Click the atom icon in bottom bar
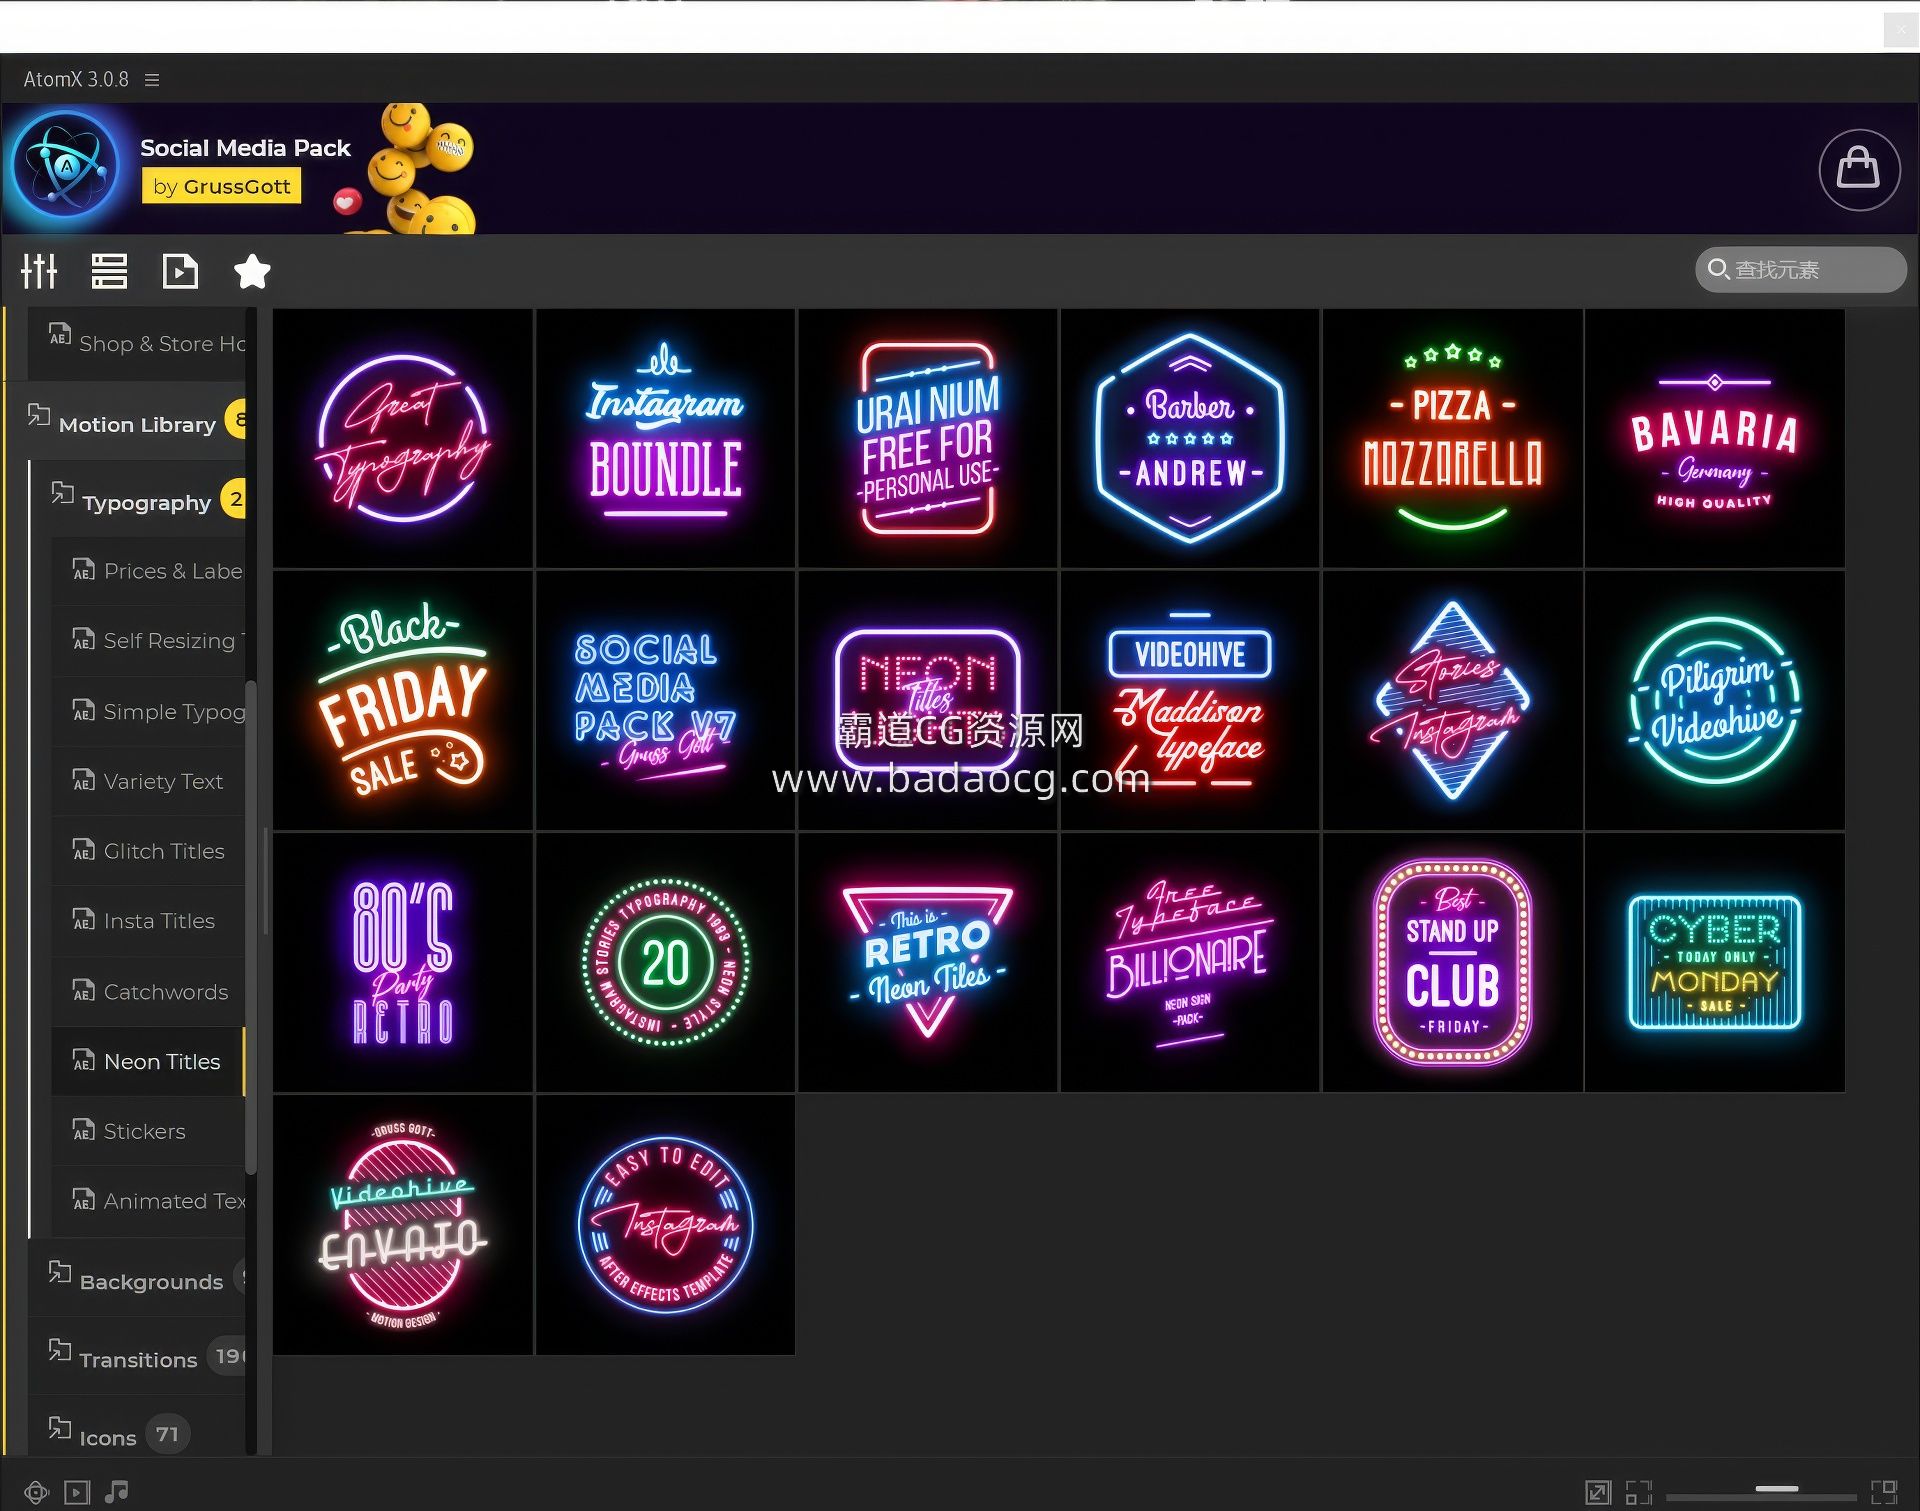 36,1493
